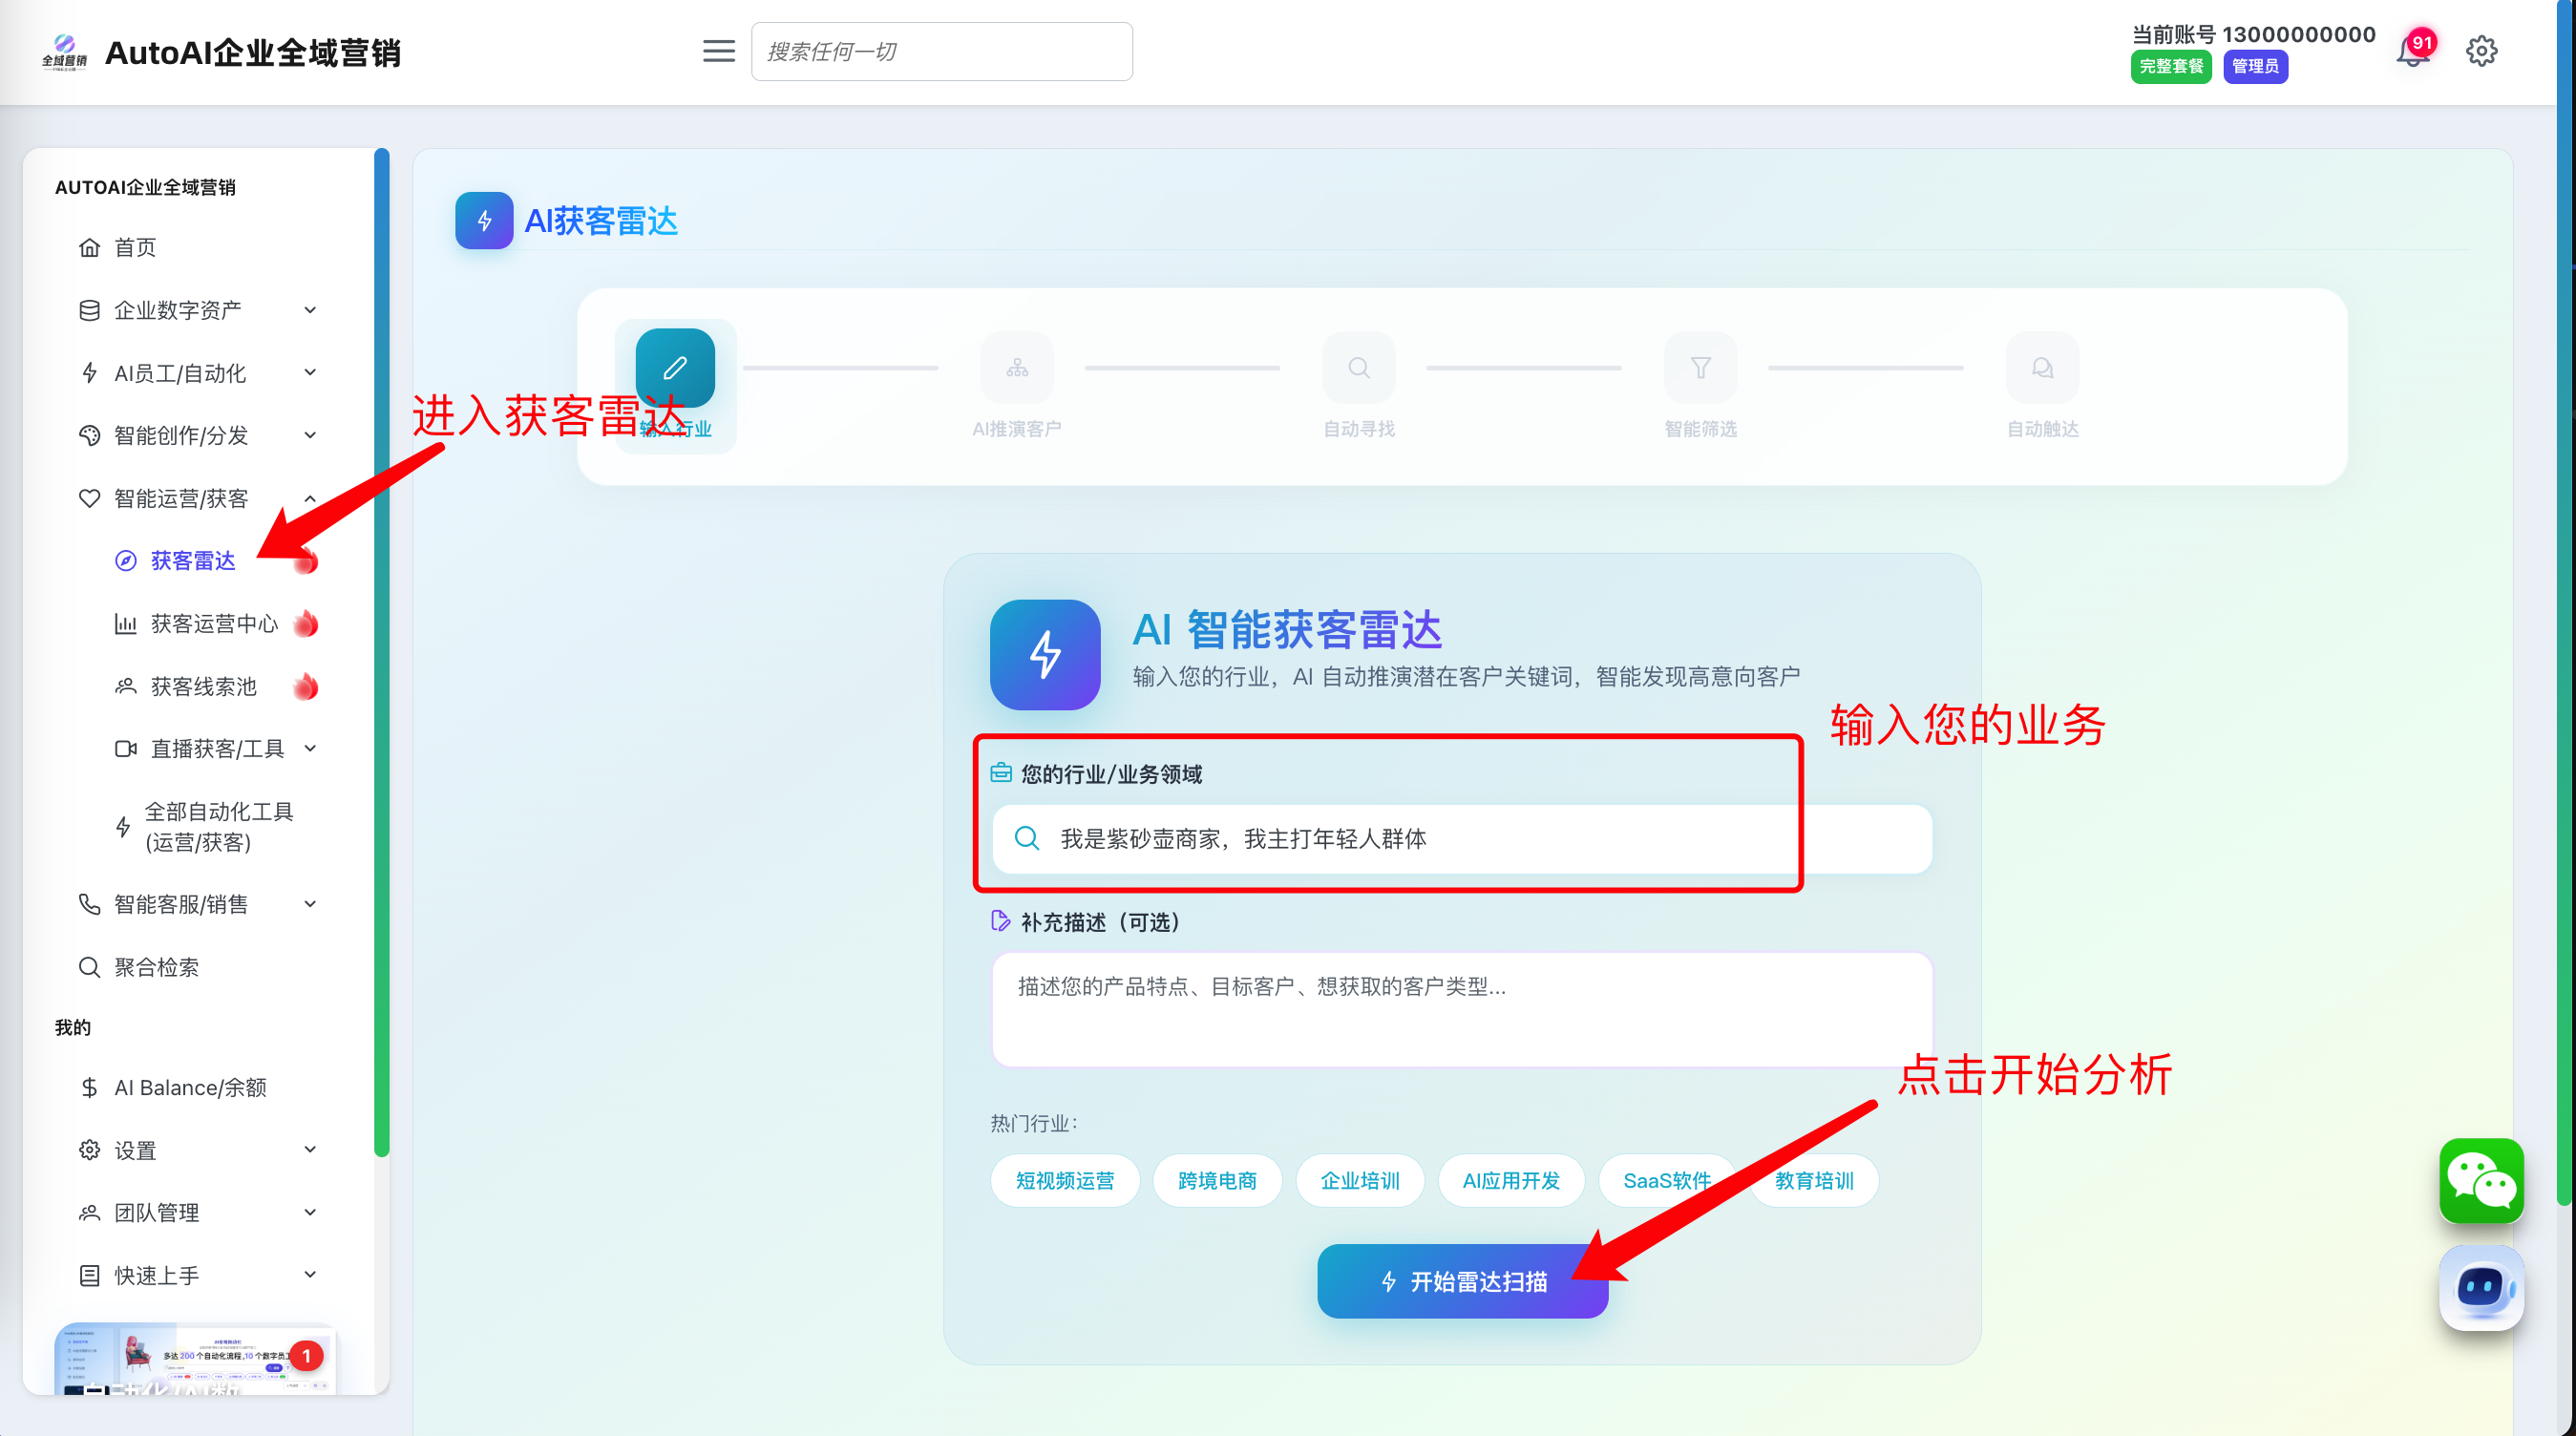Click the sidebar vertical scrollbar

pos(381,650)
